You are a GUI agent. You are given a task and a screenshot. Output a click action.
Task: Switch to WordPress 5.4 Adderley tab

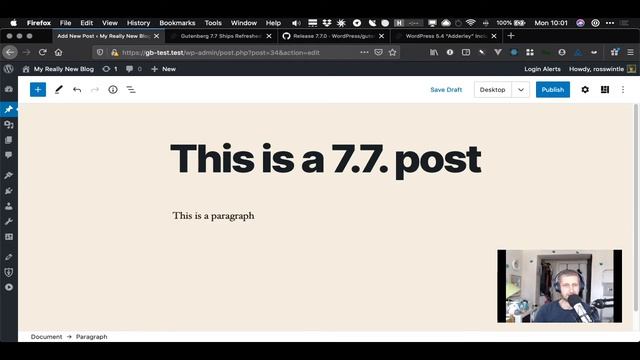point(446,36)
